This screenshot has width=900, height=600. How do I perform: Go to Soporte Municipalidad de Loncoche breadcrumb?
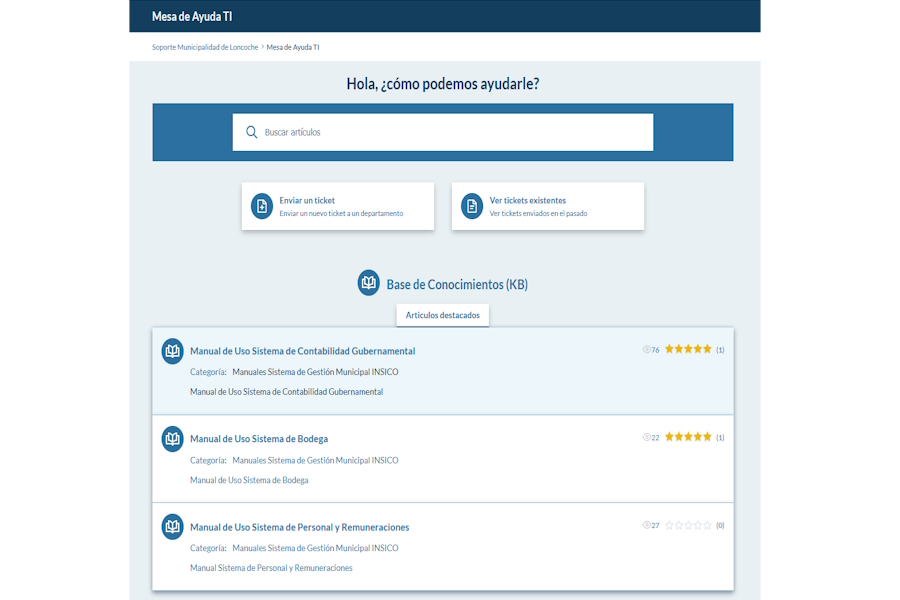pos(205,47)
